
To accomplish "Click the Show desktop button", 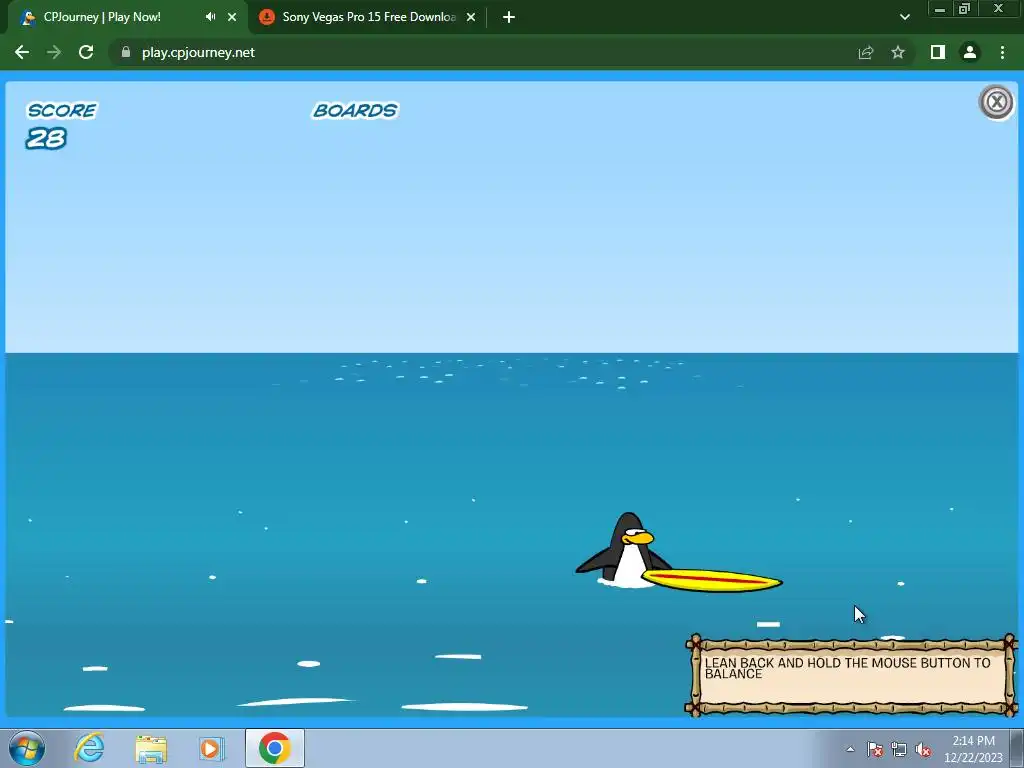I will coord(1017,749).
